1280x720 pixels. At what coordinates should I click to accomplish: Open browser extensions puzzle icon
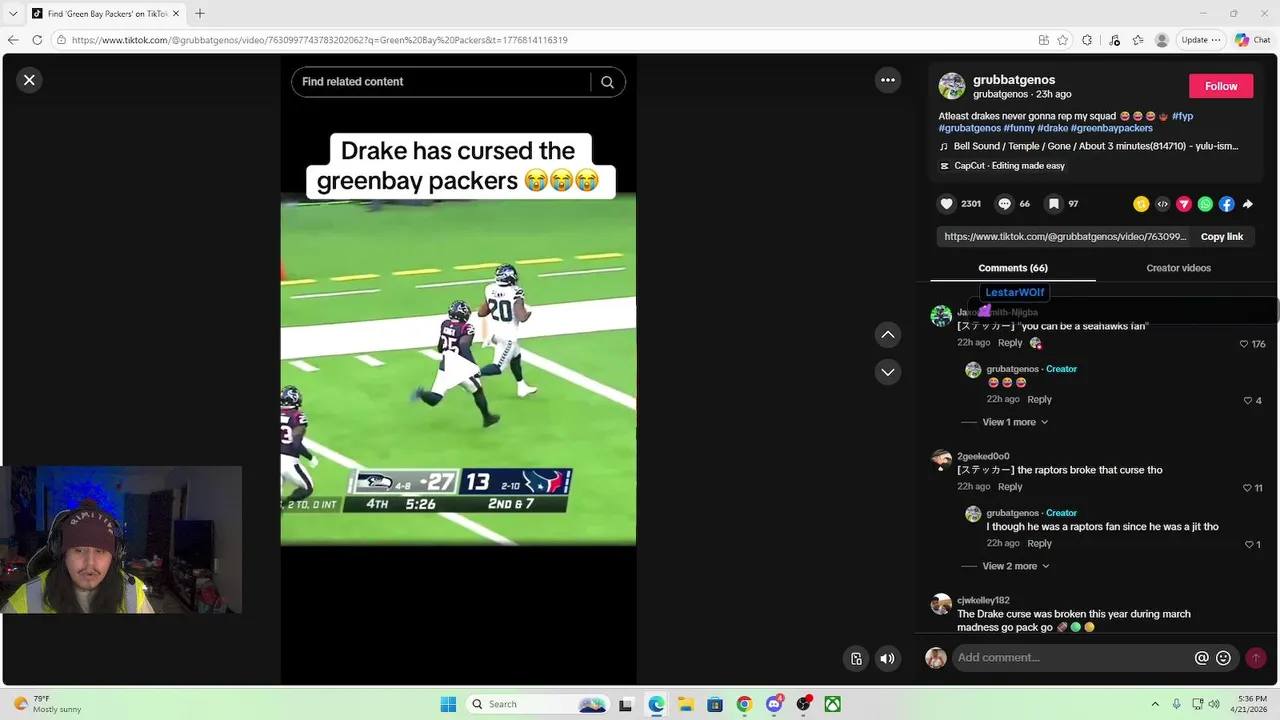tap(1087, 40)
